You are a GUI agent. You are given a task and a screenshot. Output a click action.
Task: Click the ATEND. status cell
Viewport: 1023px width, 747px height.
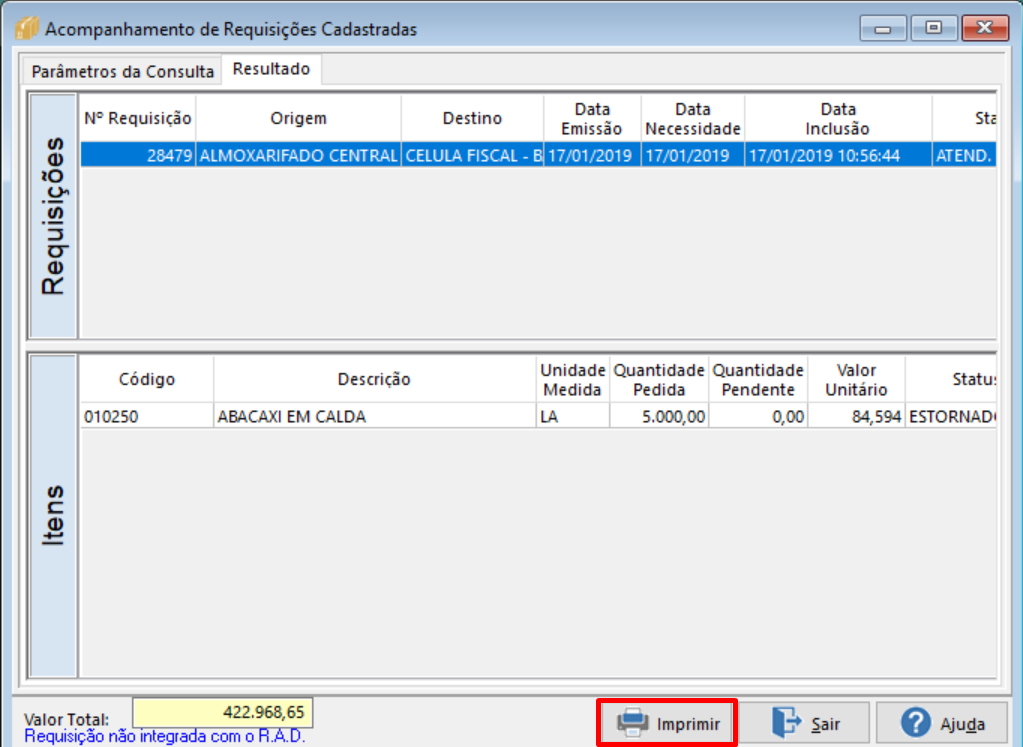(x=964, y=155)
